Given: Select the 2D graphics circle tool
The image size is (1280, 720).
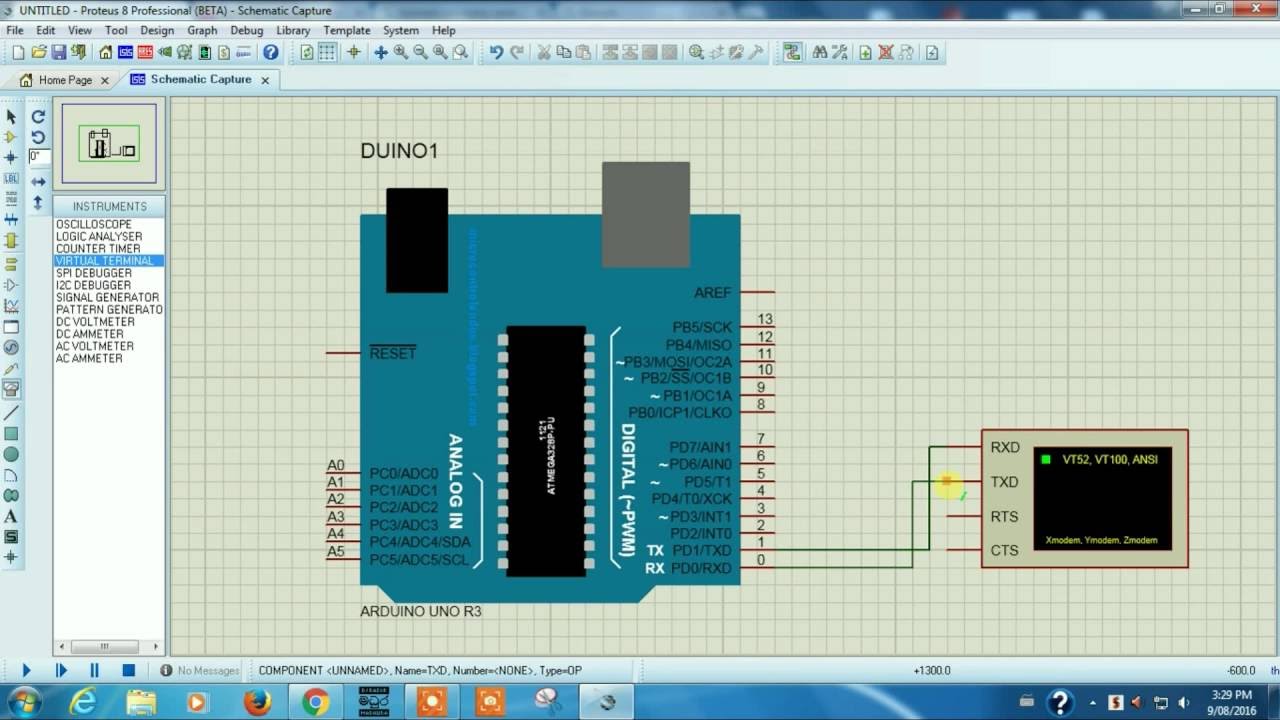Looking at the screenshot, I should [11, 455].
